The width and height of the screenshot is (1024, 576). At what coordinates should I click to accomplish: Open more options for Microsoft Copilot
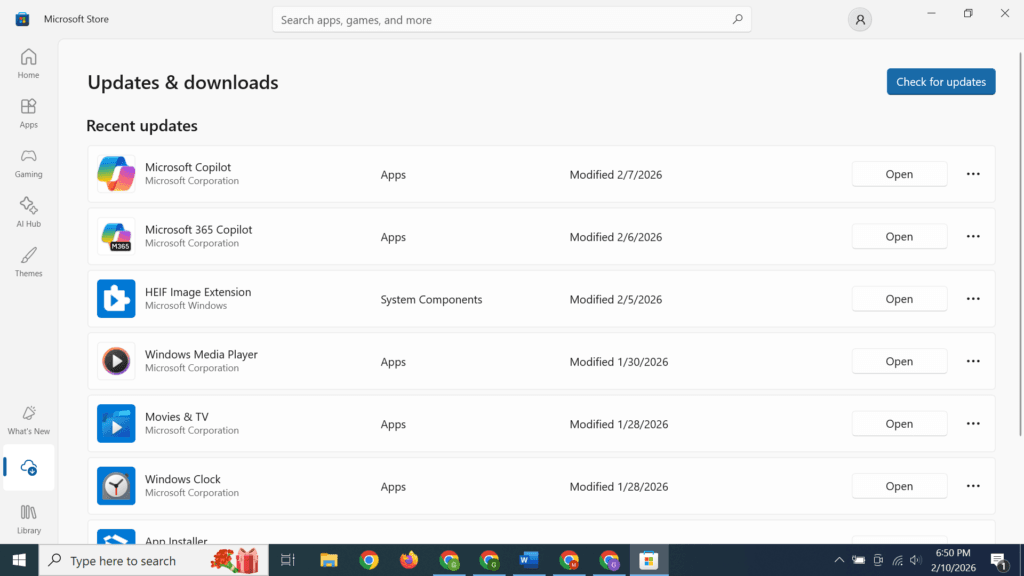tap(972, 173)
